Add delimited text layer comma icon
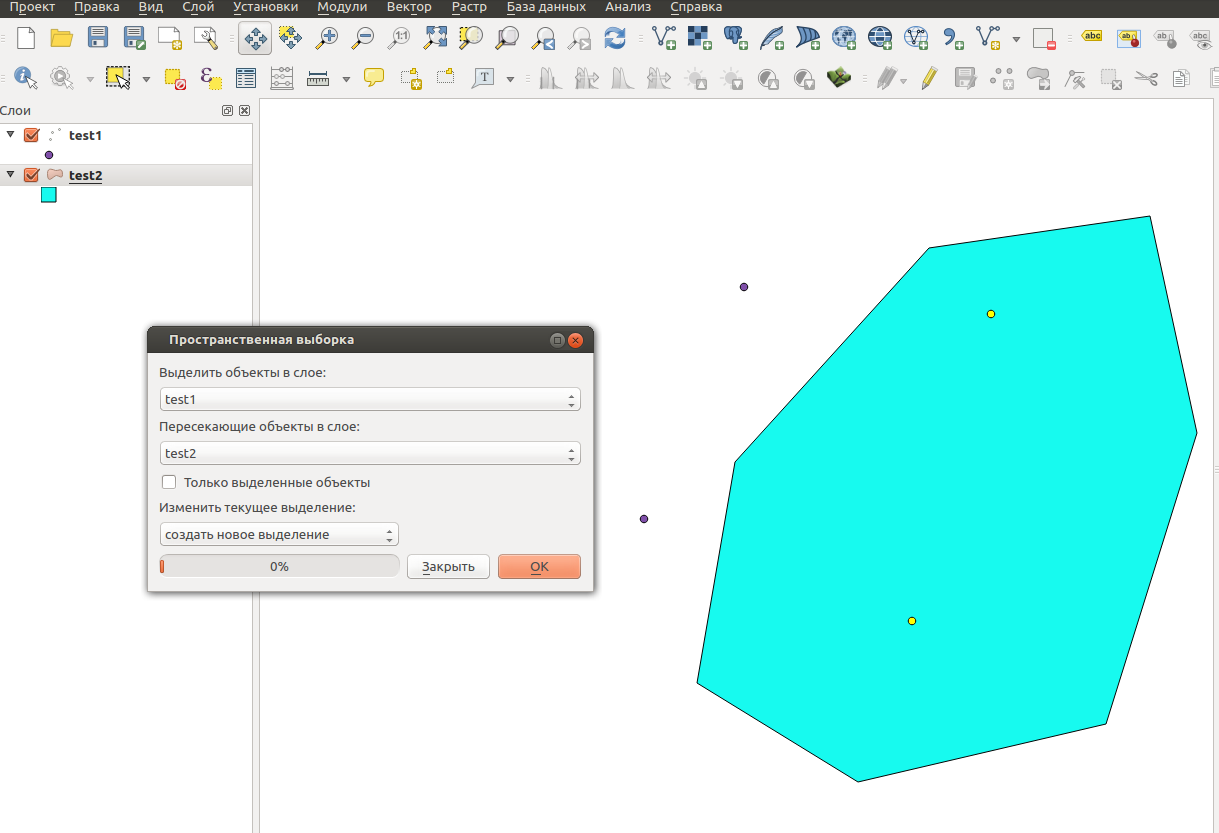1219x833 pixels. [x=953, y=39]
